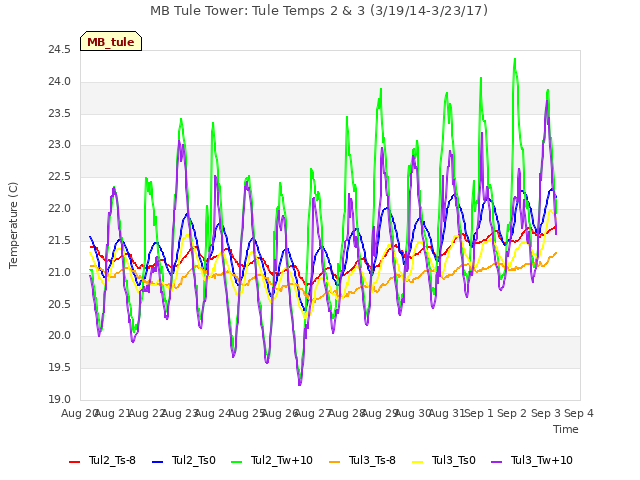Image resolution: width=640 pixels, height=480 pixels.
Task: Toggle the Tul2_Ts-8 legend entry
Action: (x=102, y=460)
